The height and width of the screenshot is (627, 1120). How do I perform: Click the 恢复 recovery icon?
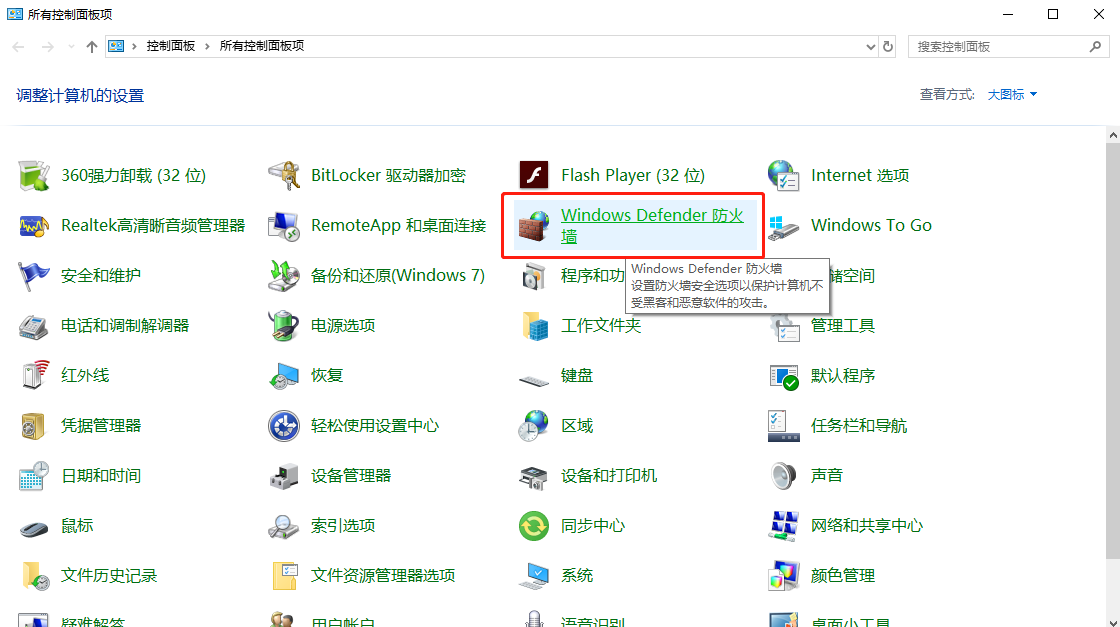click(284, 376)
